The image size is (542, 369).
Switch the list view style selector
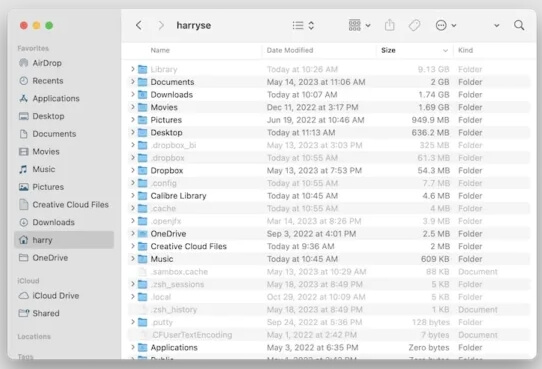tap(303, 25)
